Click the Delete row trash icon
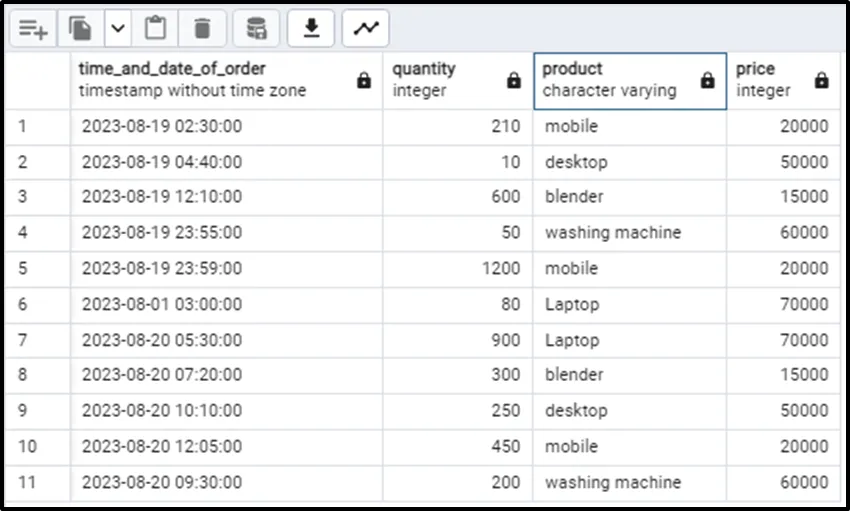Image resolution: width=850 pixels, height=511 pixels. (x=202, y=29)
